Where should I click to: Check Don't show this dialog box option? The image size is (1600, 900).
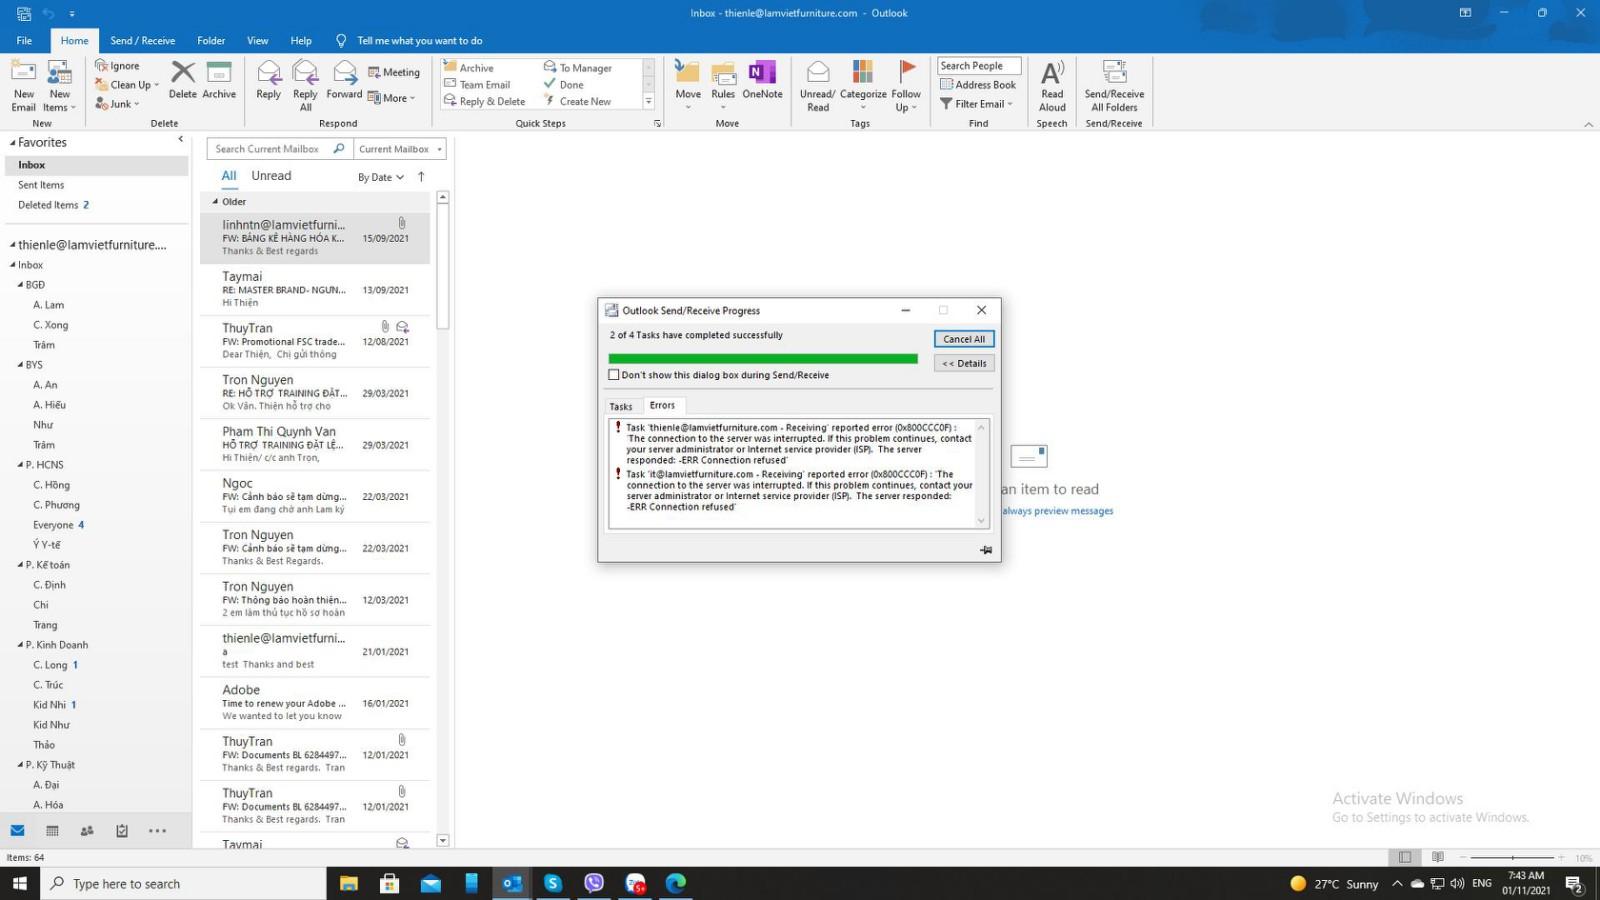(614, 375)
